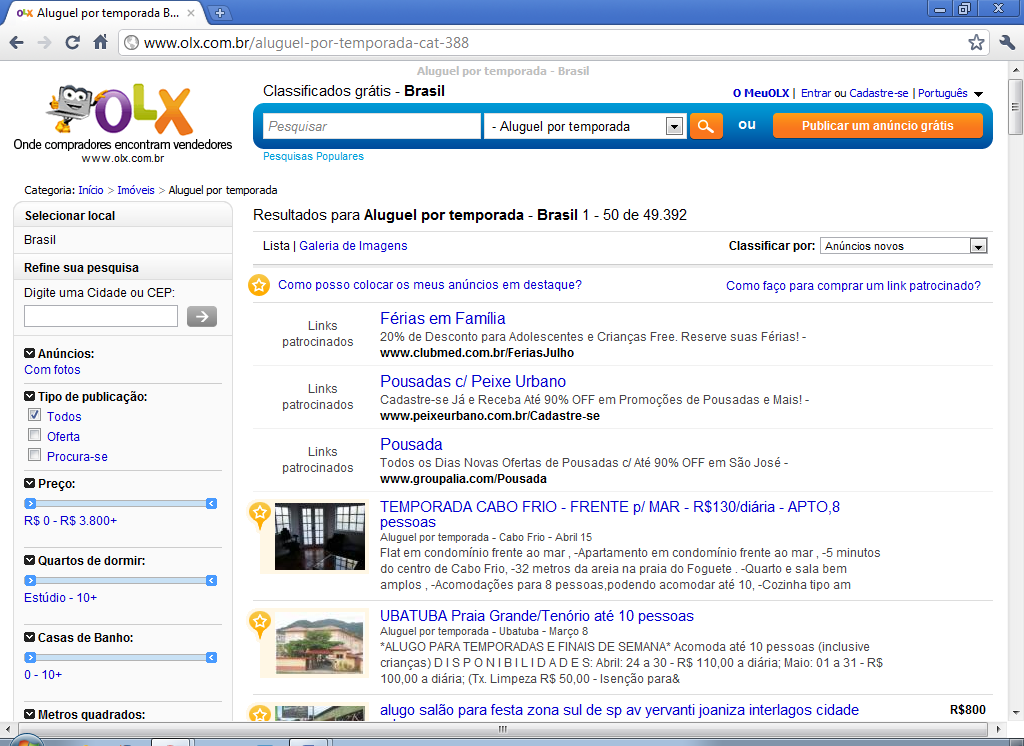
Task: Collapse the Tipo de publicação filter
Action: (x=29, y=397)
